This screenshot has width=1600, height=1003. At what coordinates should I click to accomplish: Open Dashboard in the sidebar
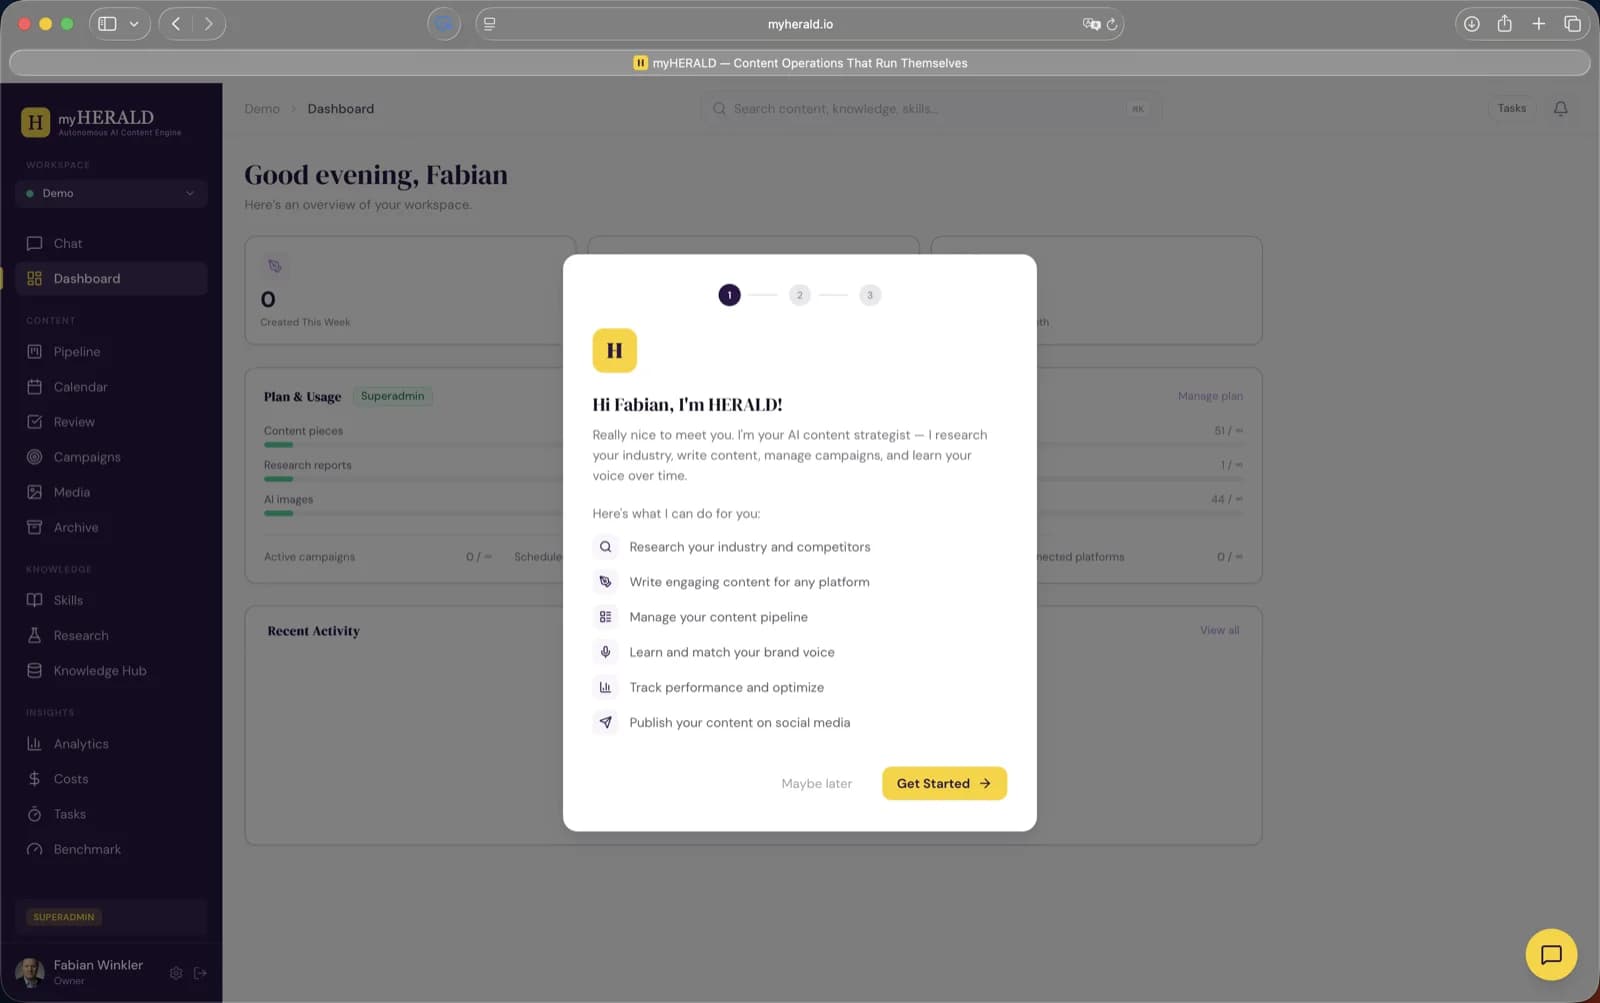(x=111, y=278)
